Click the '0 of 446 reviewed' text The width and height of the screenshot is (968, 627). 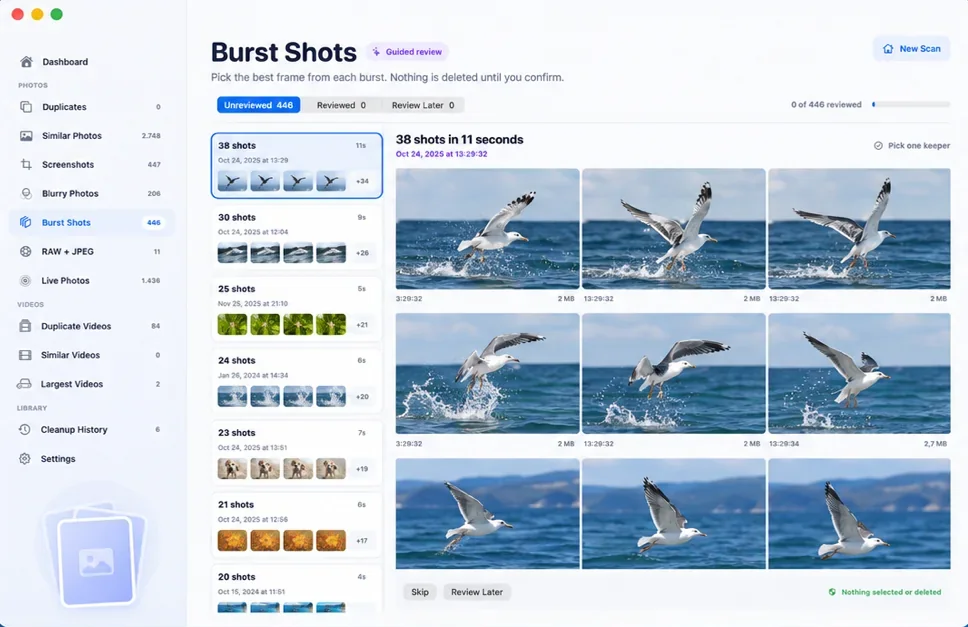826,105
